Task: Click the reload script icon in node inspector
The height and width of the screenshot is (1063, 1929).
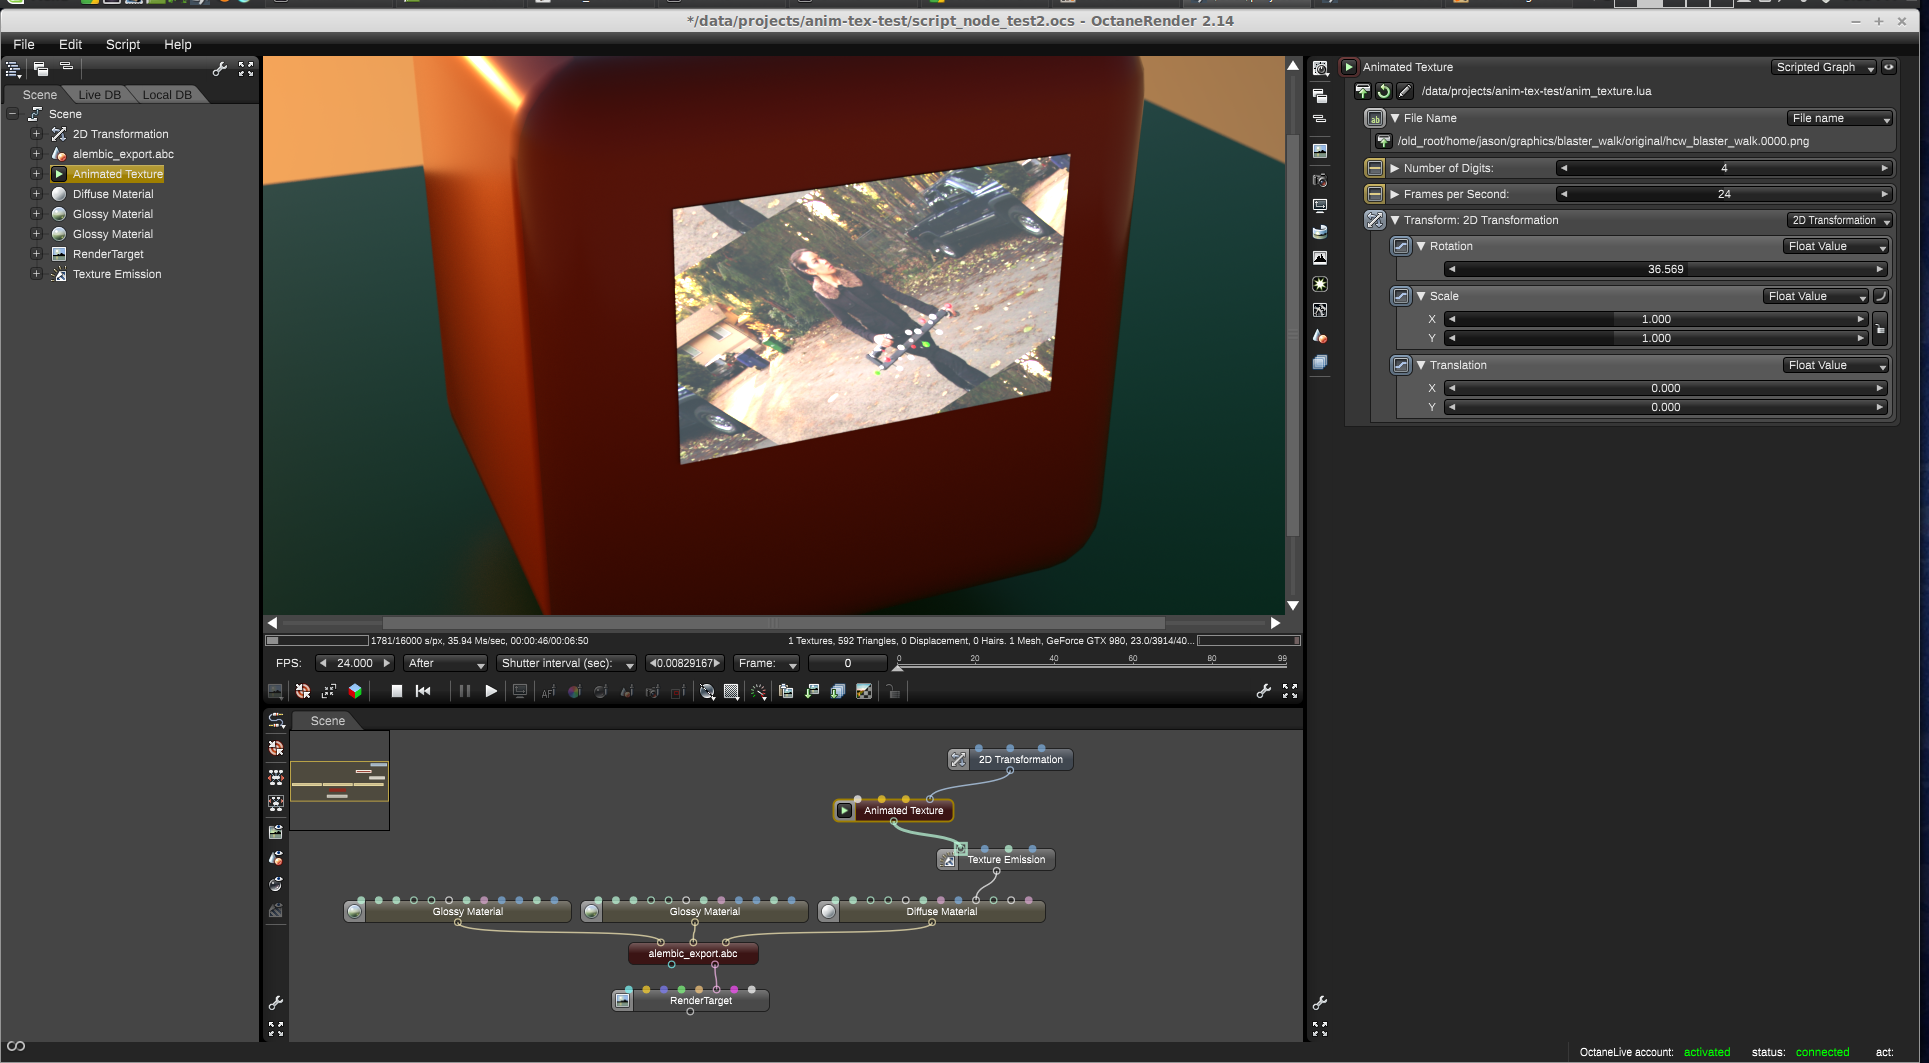Action: tap(1384, 91)
